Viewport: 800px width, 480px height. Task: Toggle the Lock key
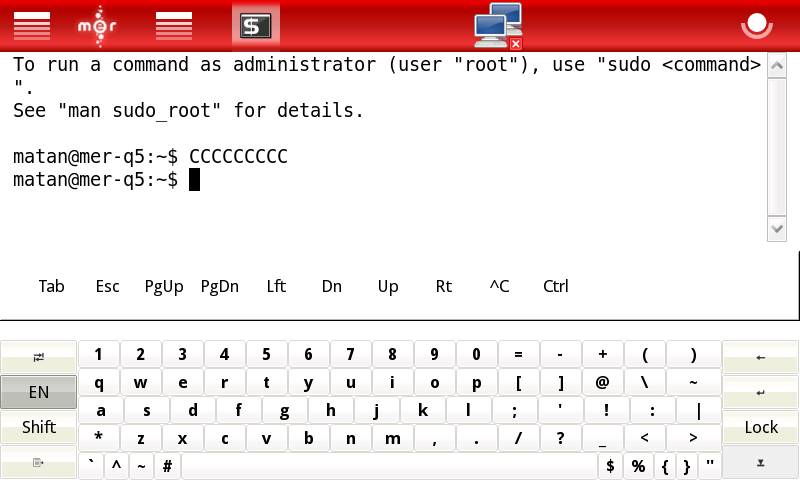pos(760,427)
